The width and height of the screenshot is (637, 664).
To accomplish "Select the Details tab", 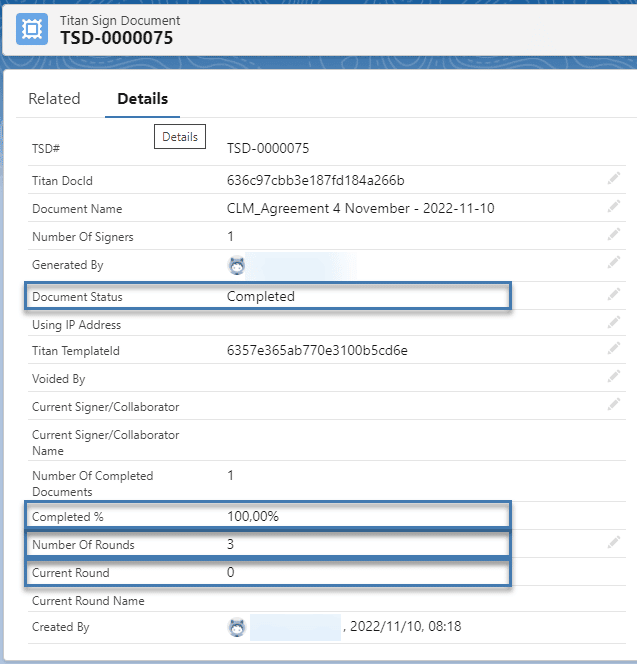I will [x=142, y=99].
